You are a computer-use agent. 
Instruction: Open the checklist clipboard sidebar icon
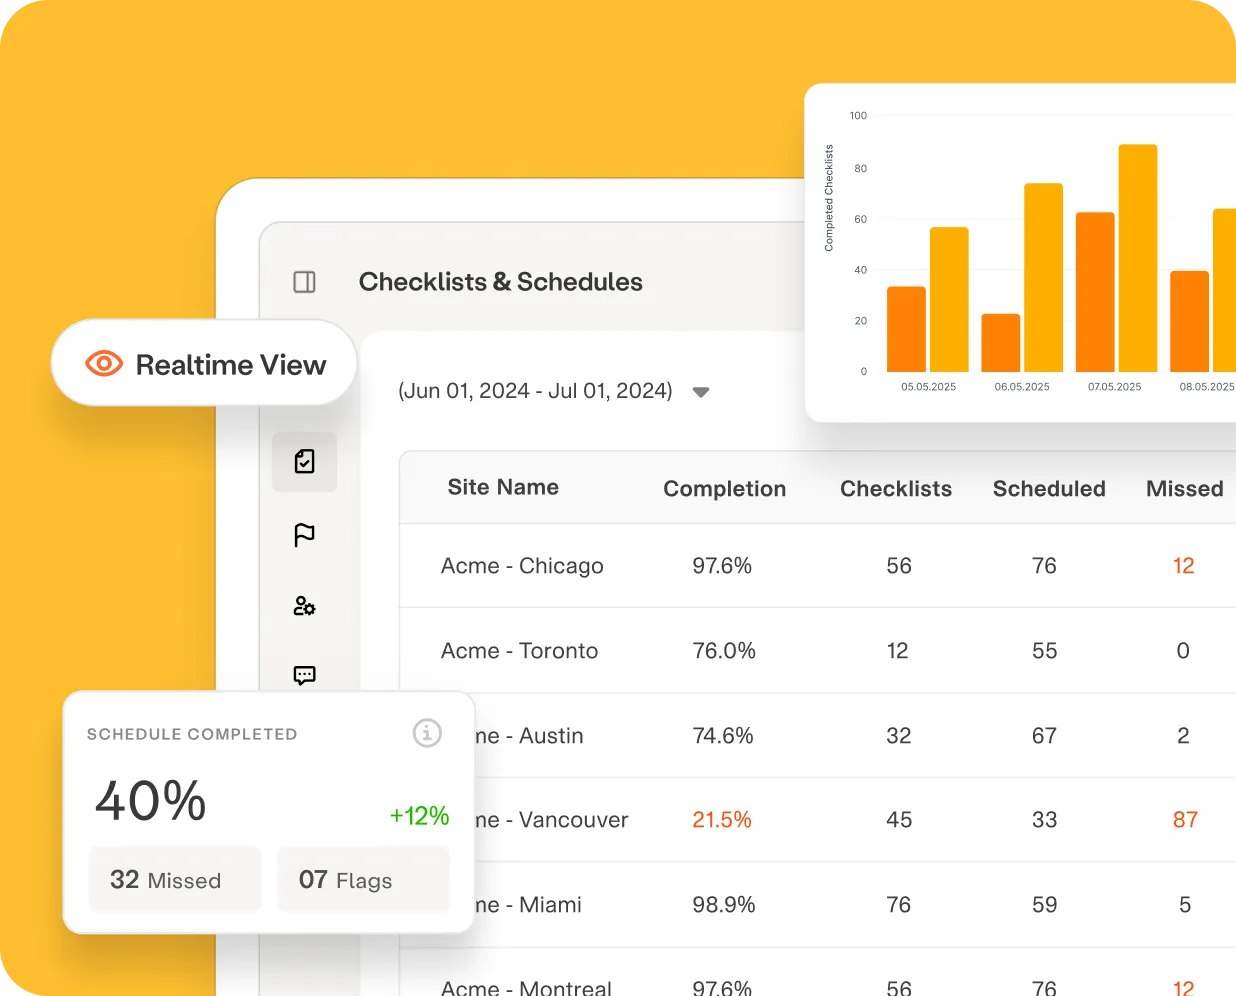[305, 461]
